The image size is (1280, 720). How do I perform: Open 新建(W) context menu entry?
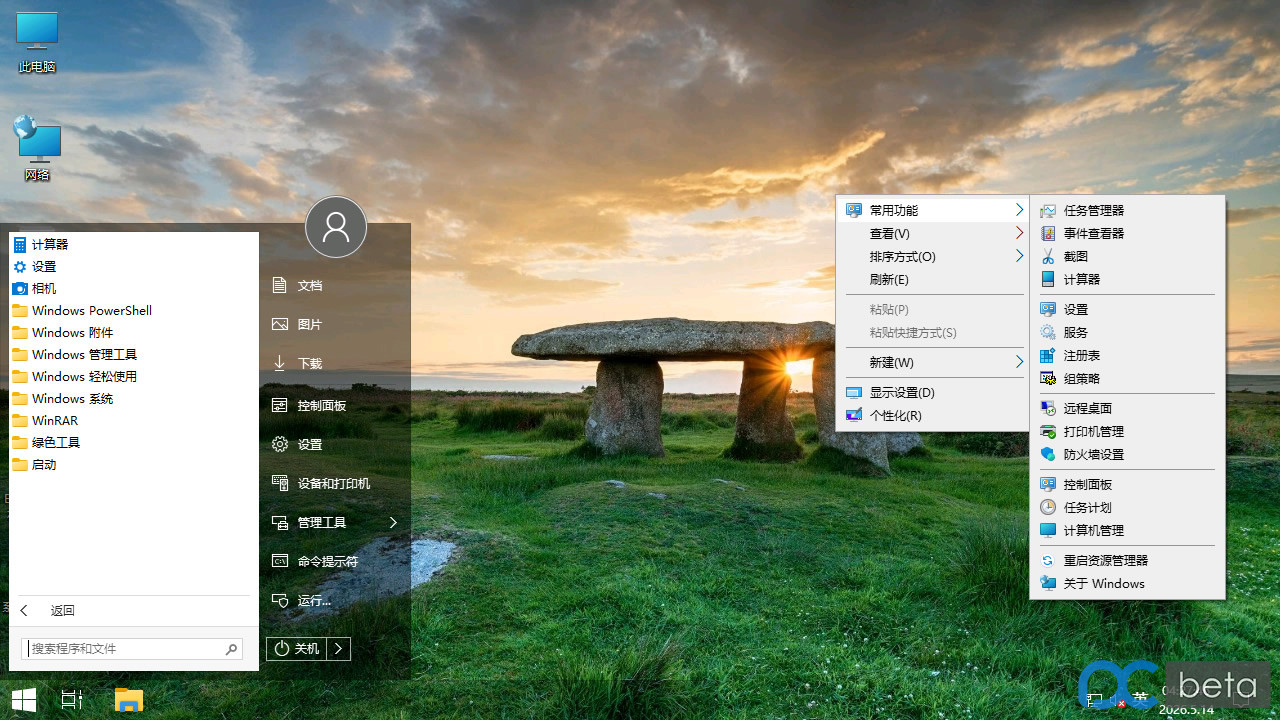[x=933, y=362]
